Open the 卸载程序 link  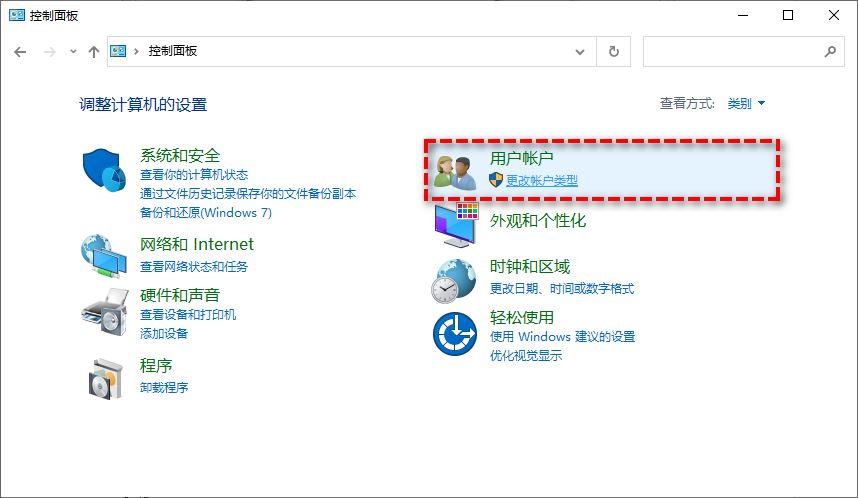click(164, 387)
